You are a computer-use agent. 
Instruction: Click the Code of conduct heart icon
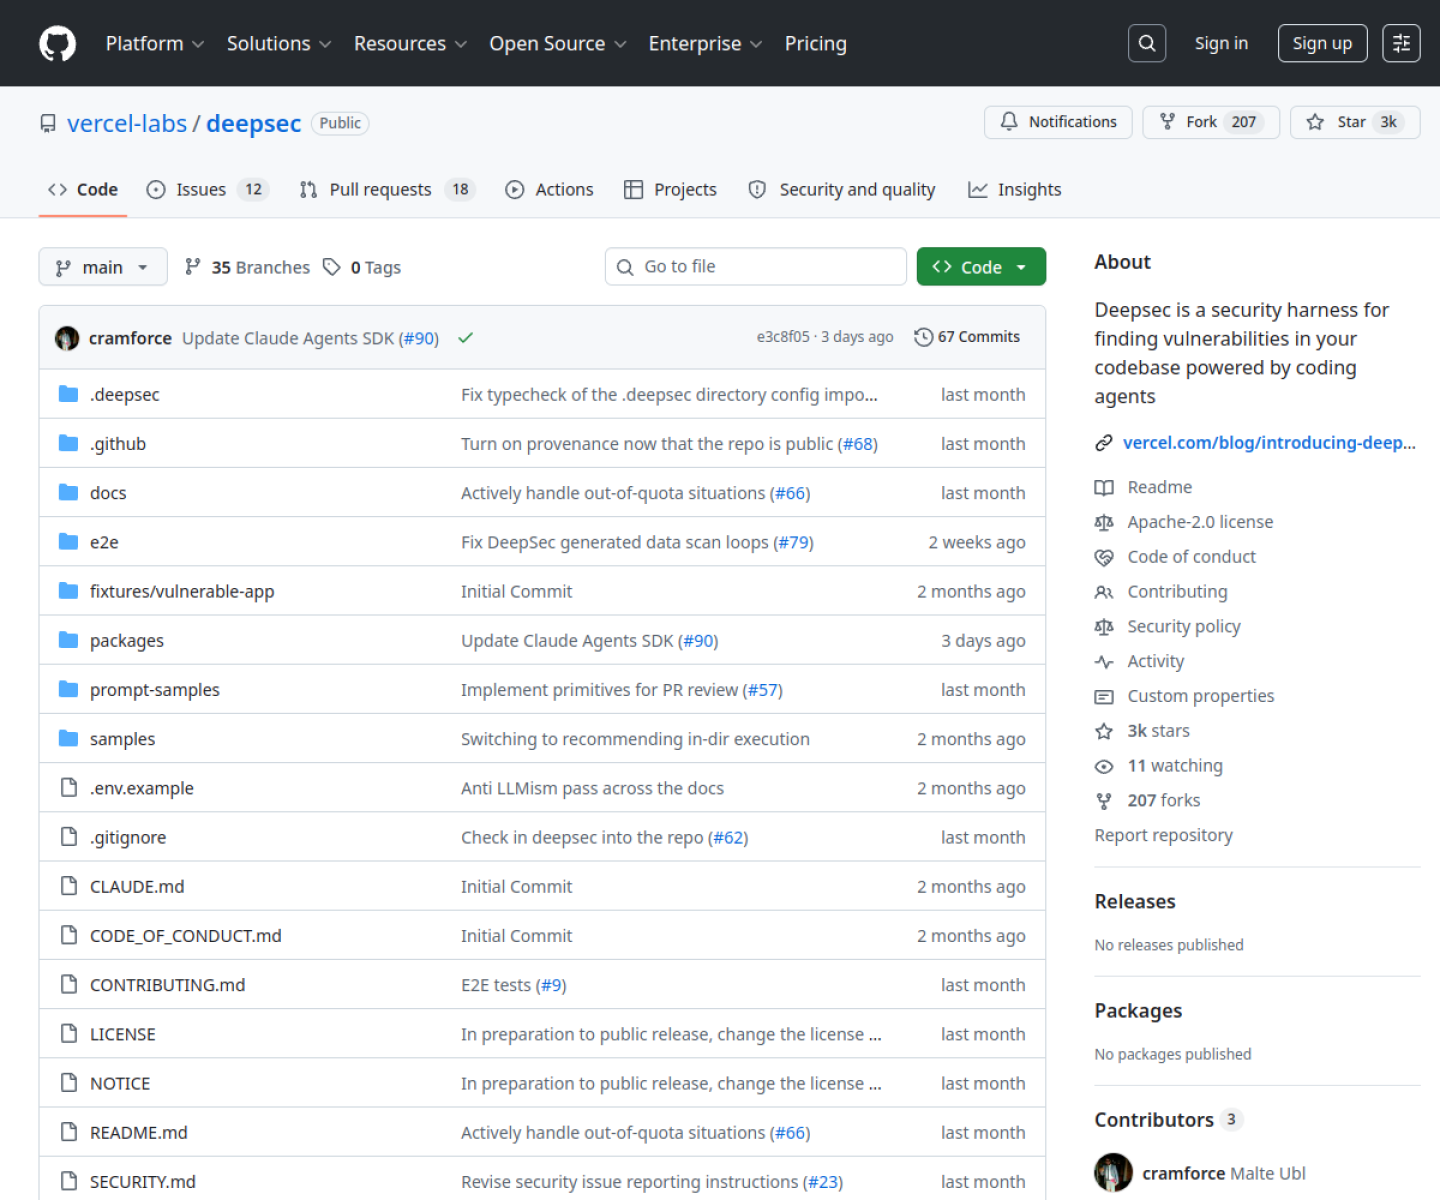1104,557
